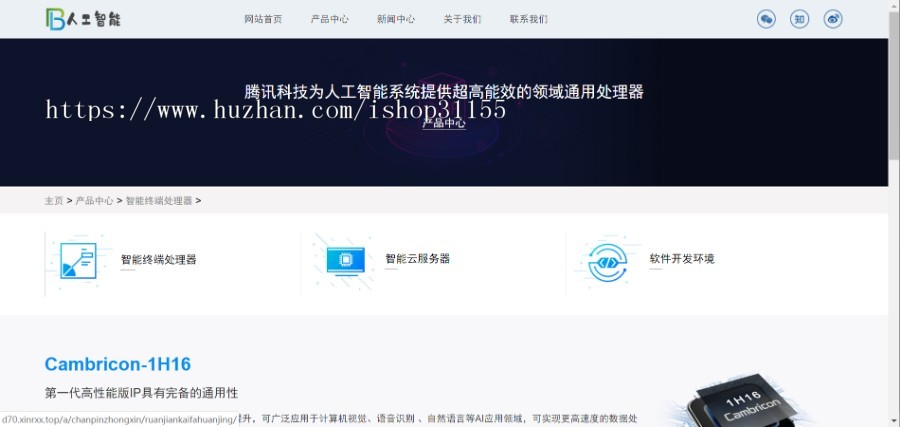Open the Weibo social icon
This screenshot has width=900, height=427.
coord(833,19)
